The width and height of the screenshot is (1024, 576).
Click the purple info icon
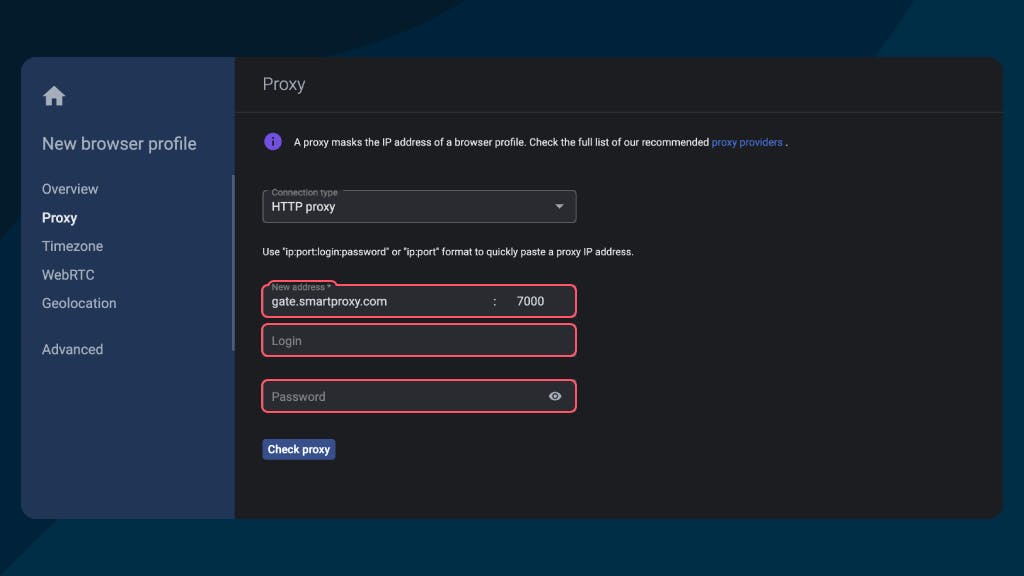click(273, 142)
